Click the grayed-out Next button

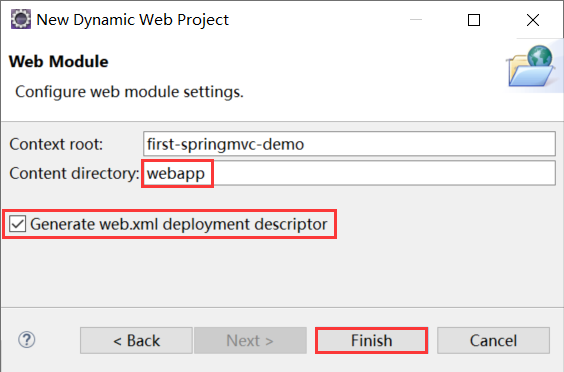pos(250,340)
